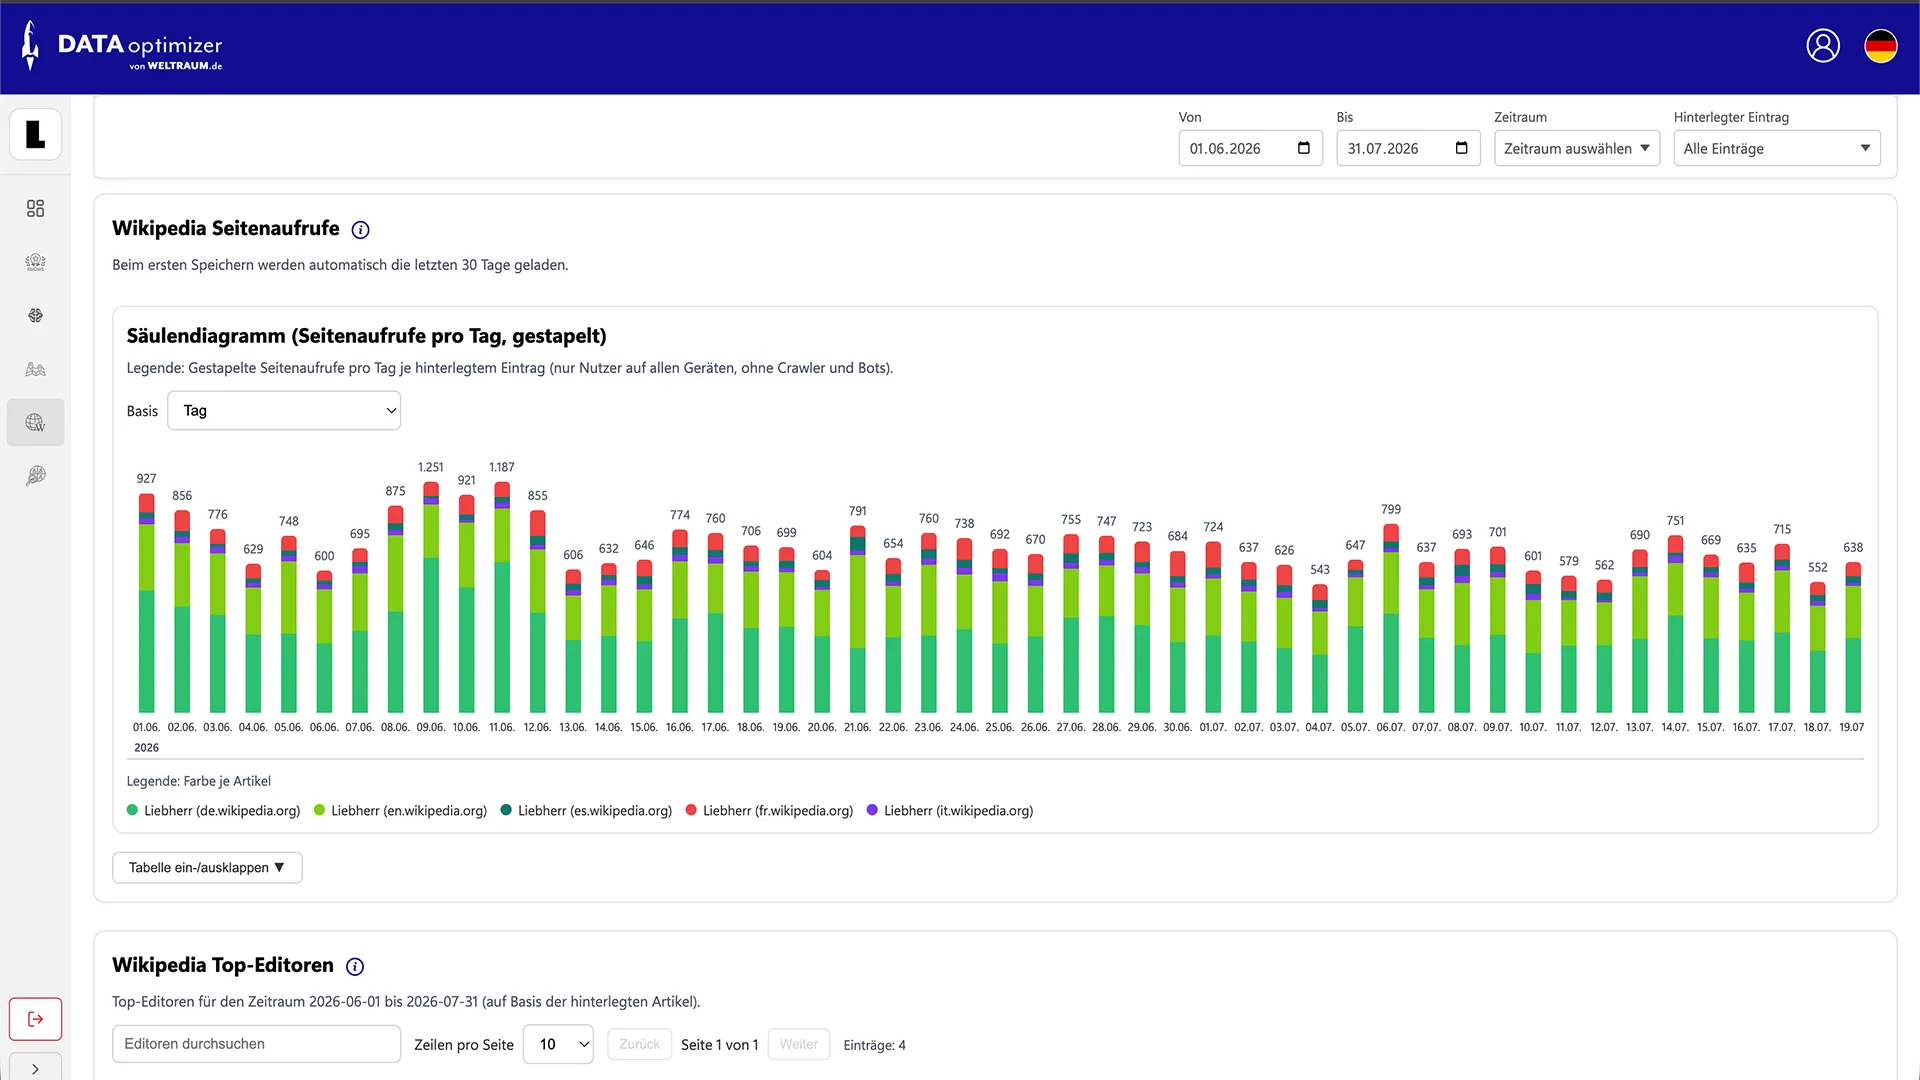Image resolution: width=1920 pixels, height=1080 pixels.
Task: Click the 21.06. bar labeled 791
Action: click(858, 619)
